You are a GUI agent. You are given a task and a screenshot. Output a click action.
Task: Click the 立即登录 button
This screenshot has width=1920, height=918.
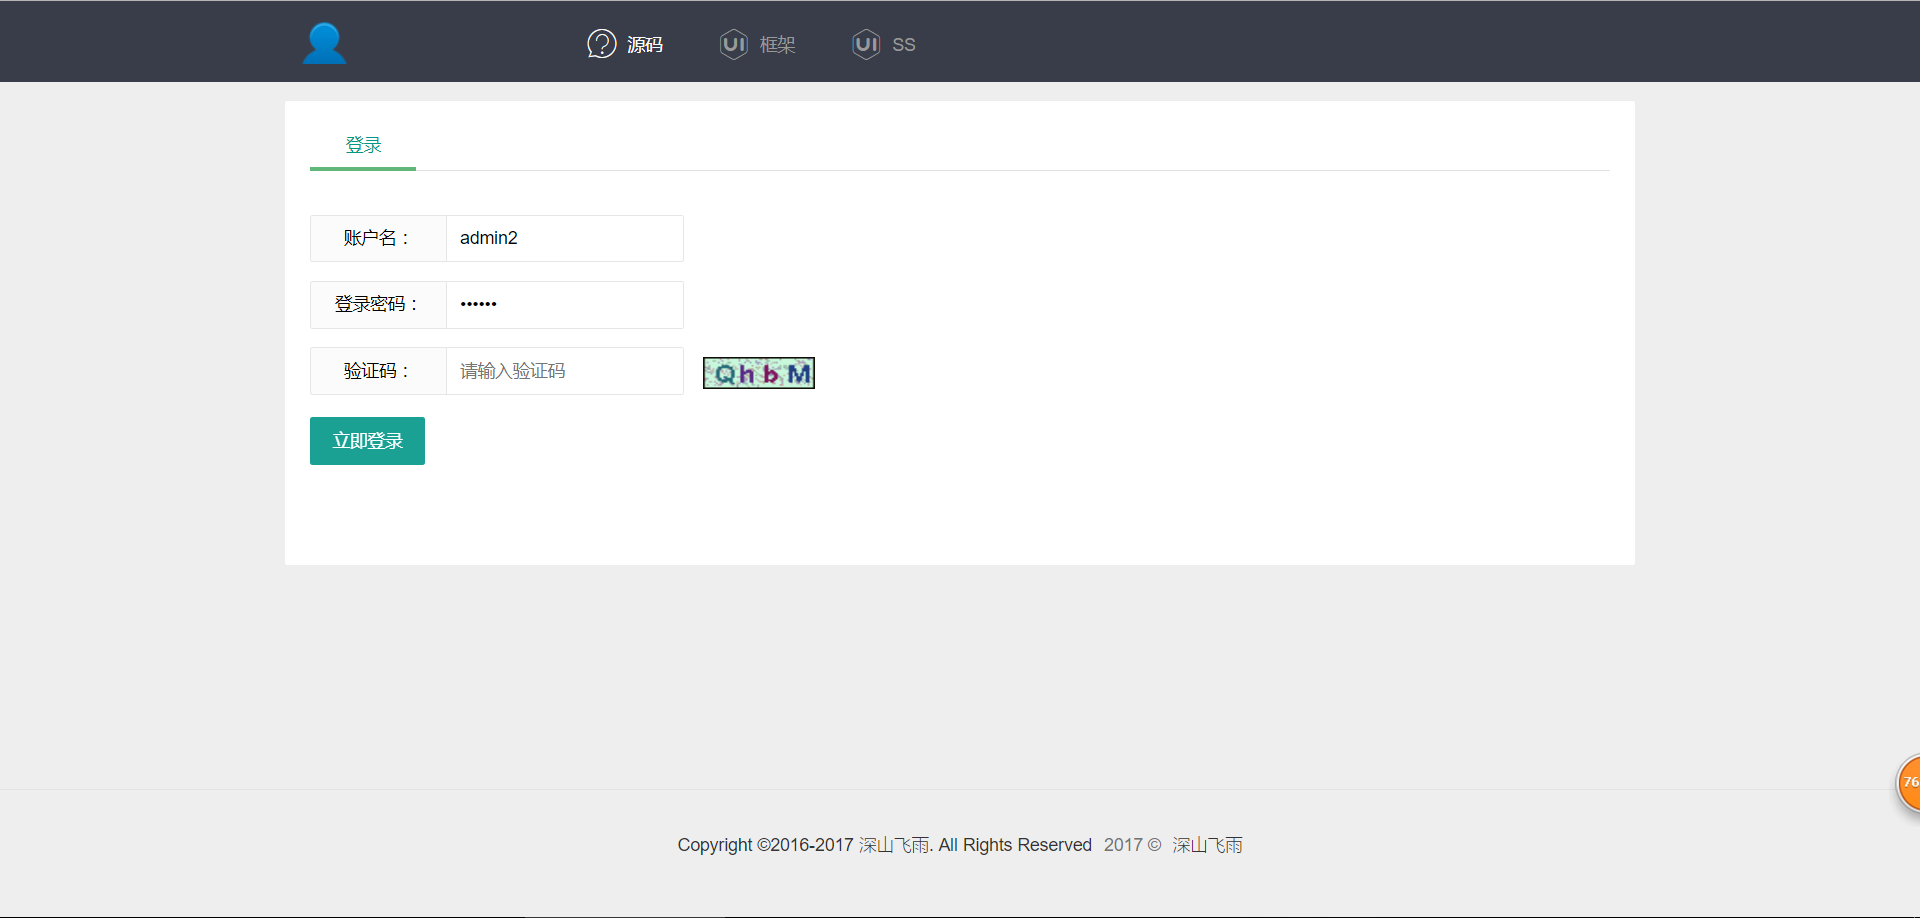pyautogui.click(x=367, y=441)
